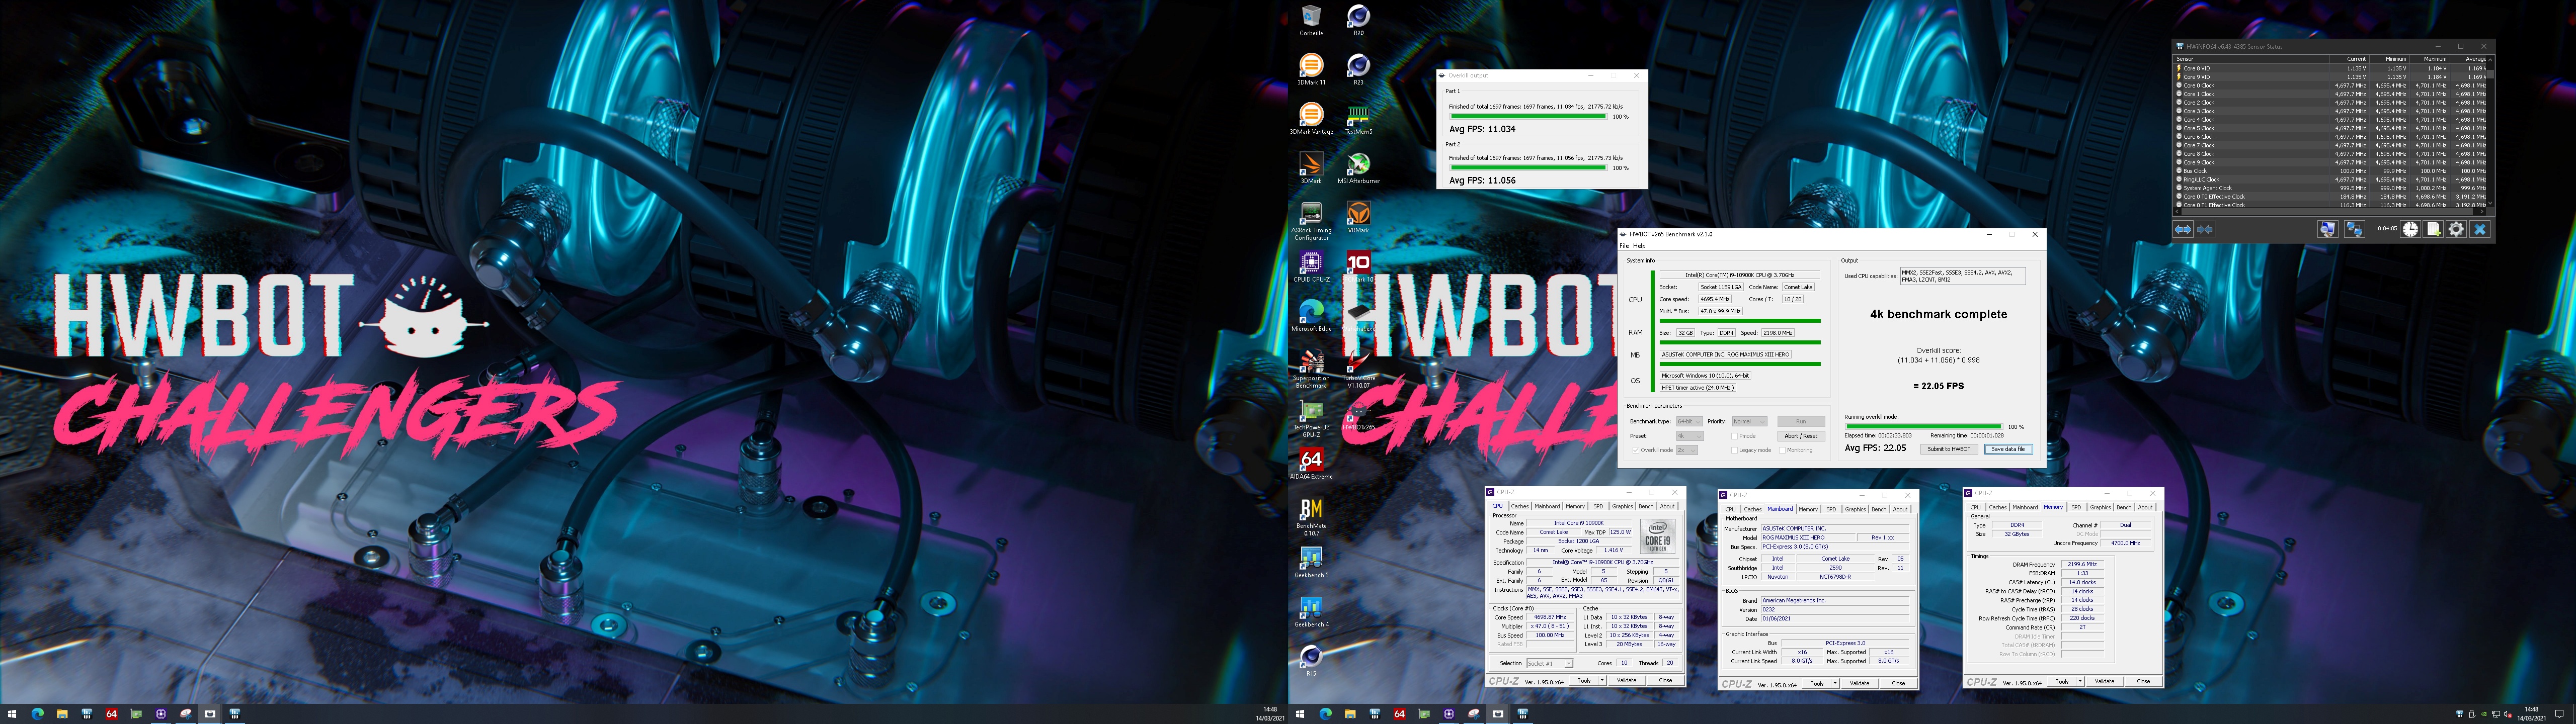Viewport: 2576px width, 724px height.
Task: Click HWiNFO's leftmost blue expand arrows icon
Action: click(x=2183, y=229)
